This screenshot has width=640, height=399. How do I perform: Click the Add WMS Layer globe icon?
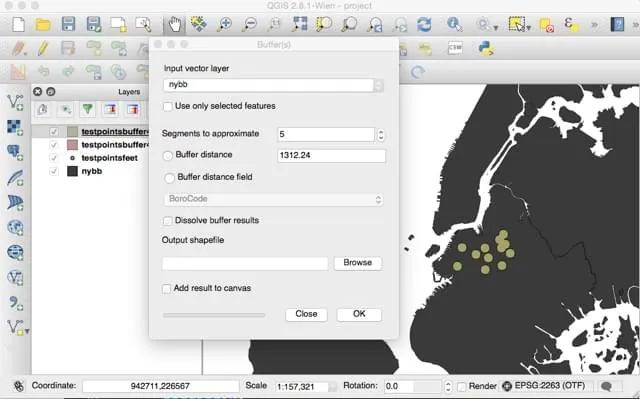tap(15, 228)
